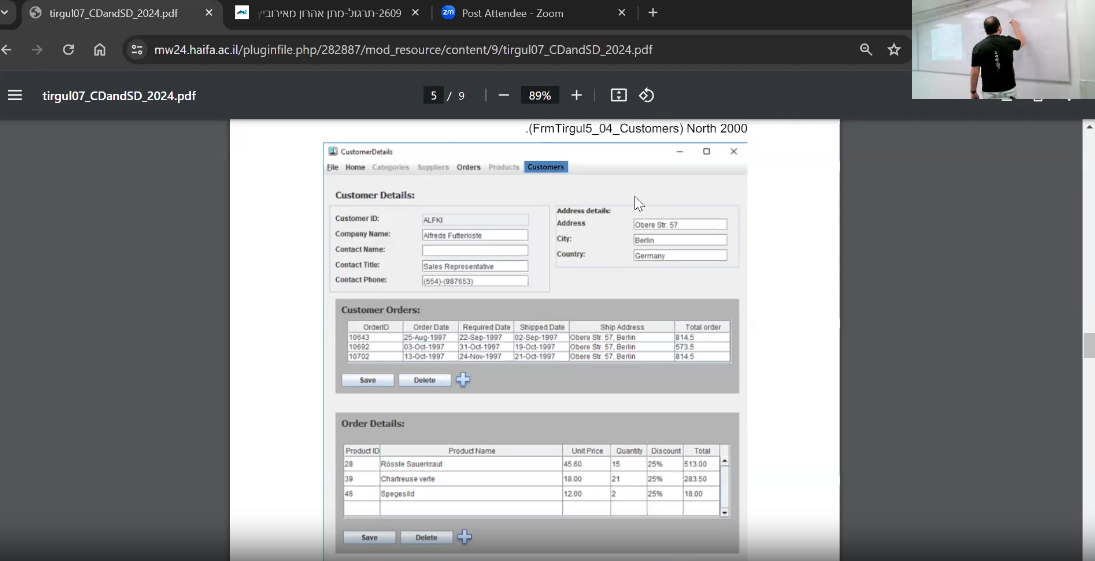This screenshot has height=561, width=1095.
Task: Select the tirgul07_CDandSD_2024.pdf tab
Action: (x=113, y=13)
